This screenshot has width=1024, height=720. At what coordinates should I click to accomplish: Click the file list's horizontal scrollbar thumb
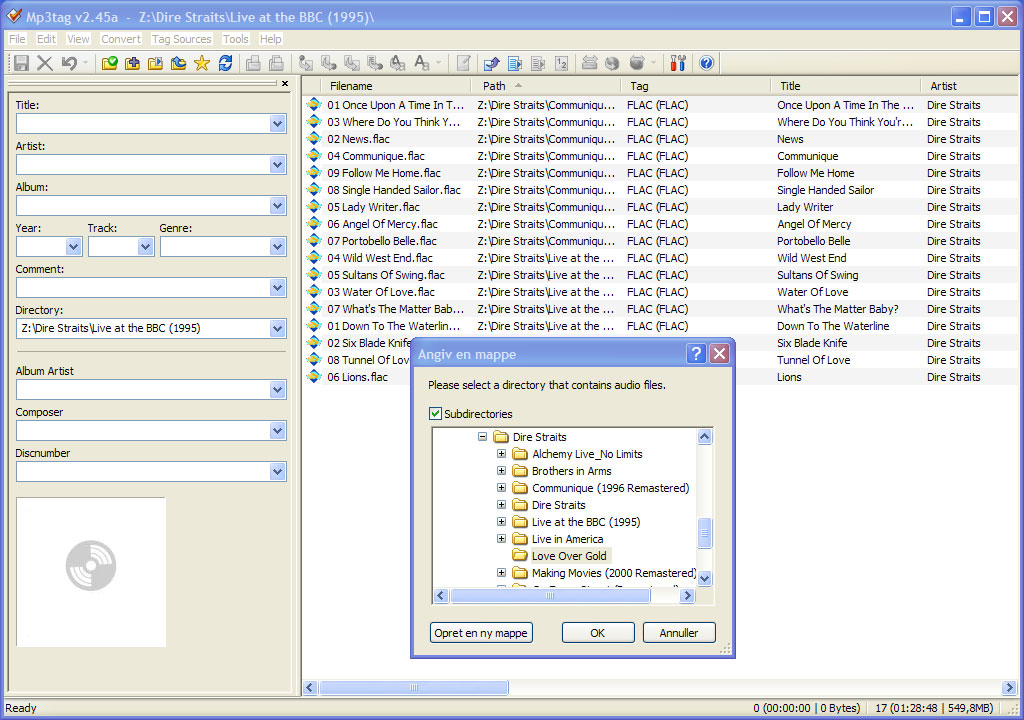click(413, 687)
